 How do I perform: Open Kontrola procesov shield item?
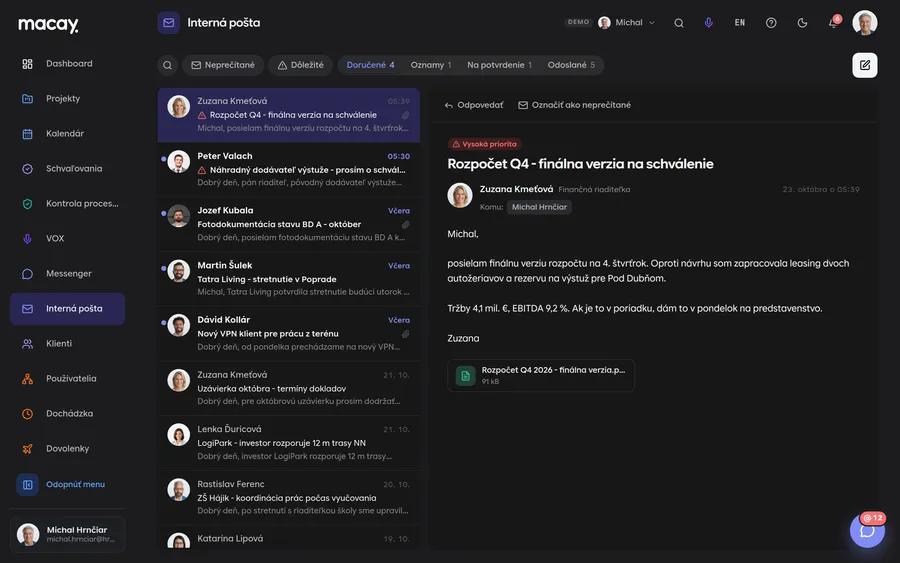[67, 204]
